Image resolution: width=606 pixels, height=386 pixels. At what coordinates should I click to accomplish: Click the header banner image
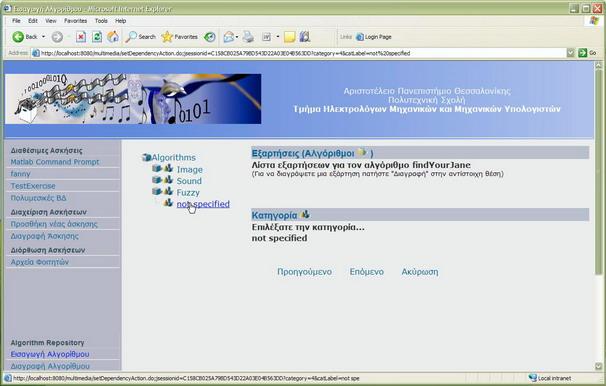(133, 99)
